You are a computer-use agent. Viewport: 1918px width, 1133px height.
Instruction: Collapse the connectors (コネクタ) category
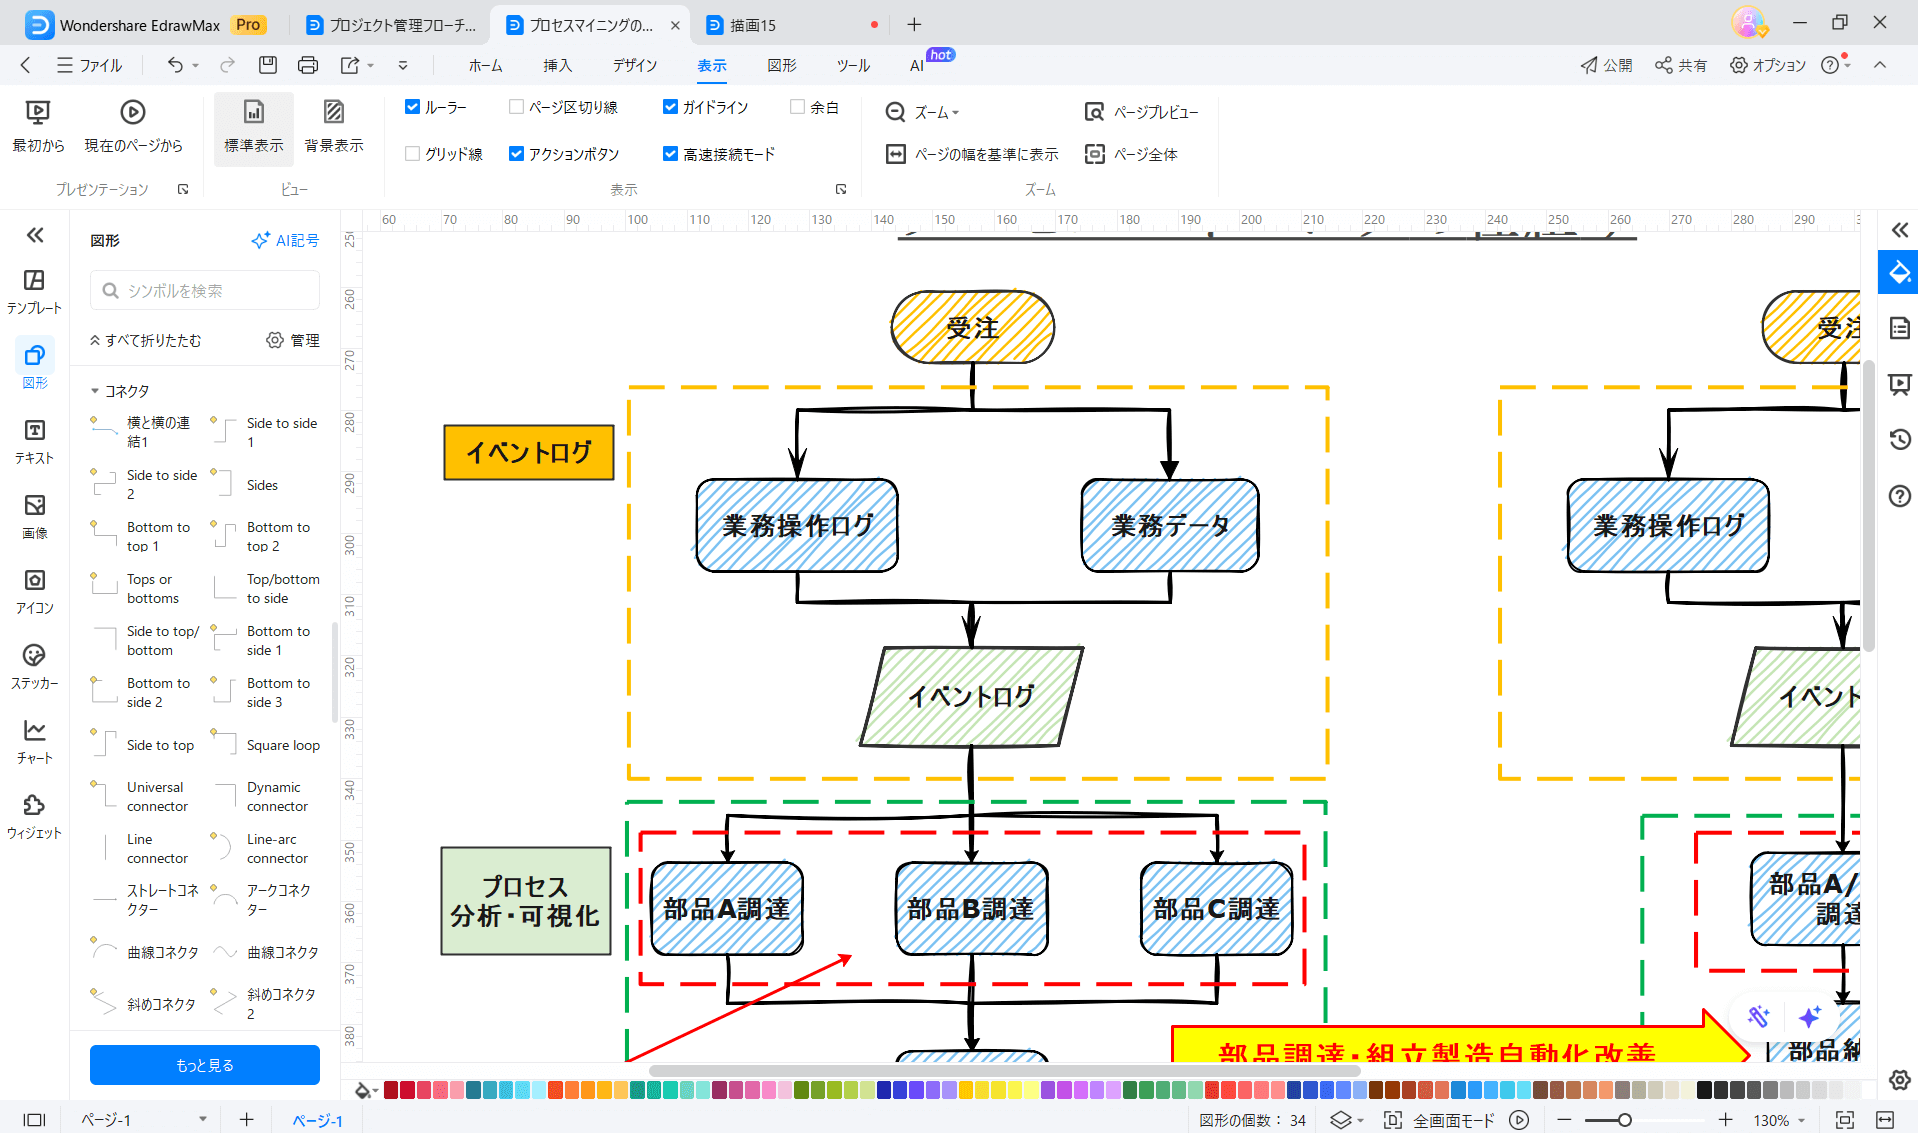pos(95,391)
